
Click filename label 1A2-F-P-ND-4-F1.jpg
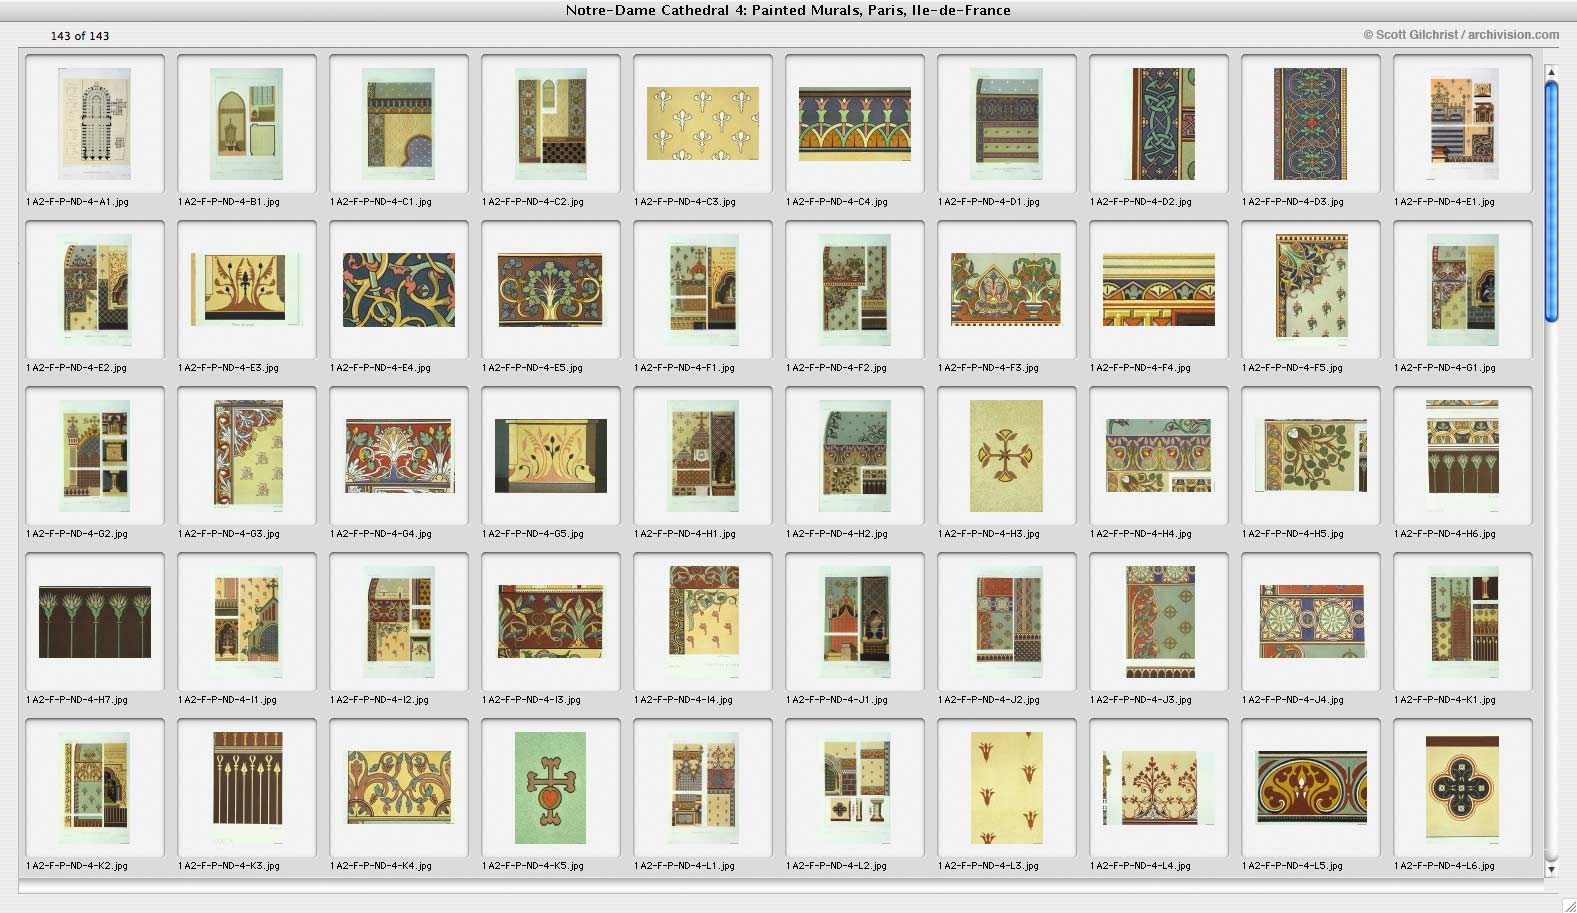click(685, 368)
